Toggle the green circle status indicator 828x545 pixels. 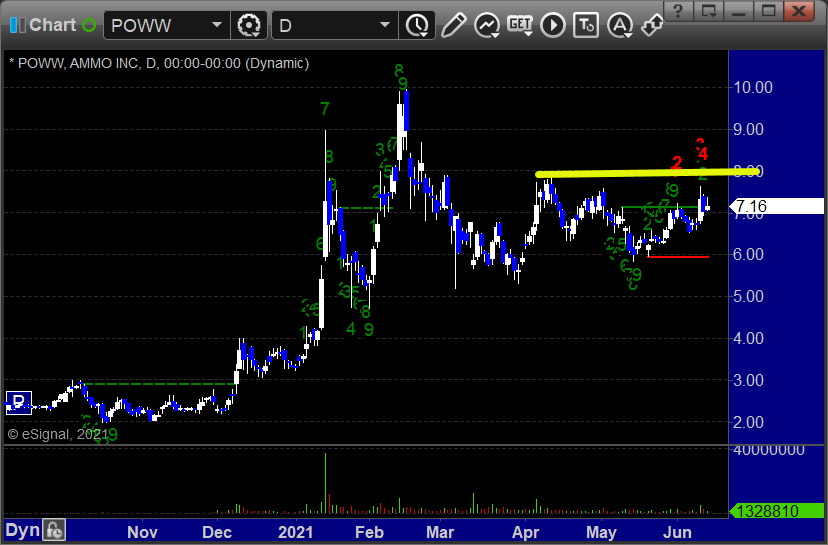pos(89,25)
